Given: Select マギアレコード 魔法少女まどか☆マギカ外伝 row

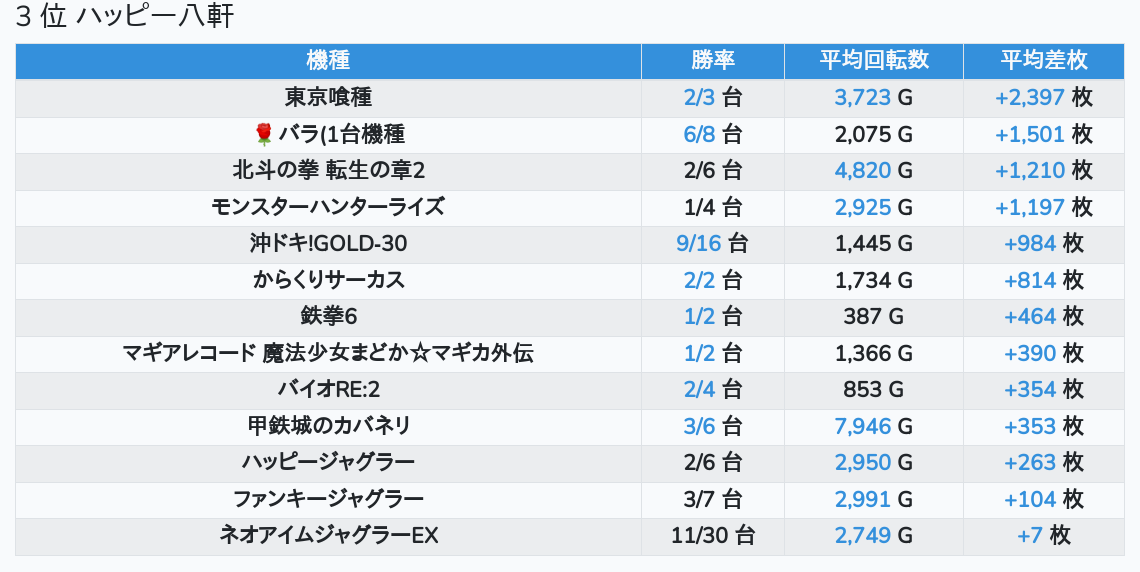Looking at the screenshot, I should 328,353.
